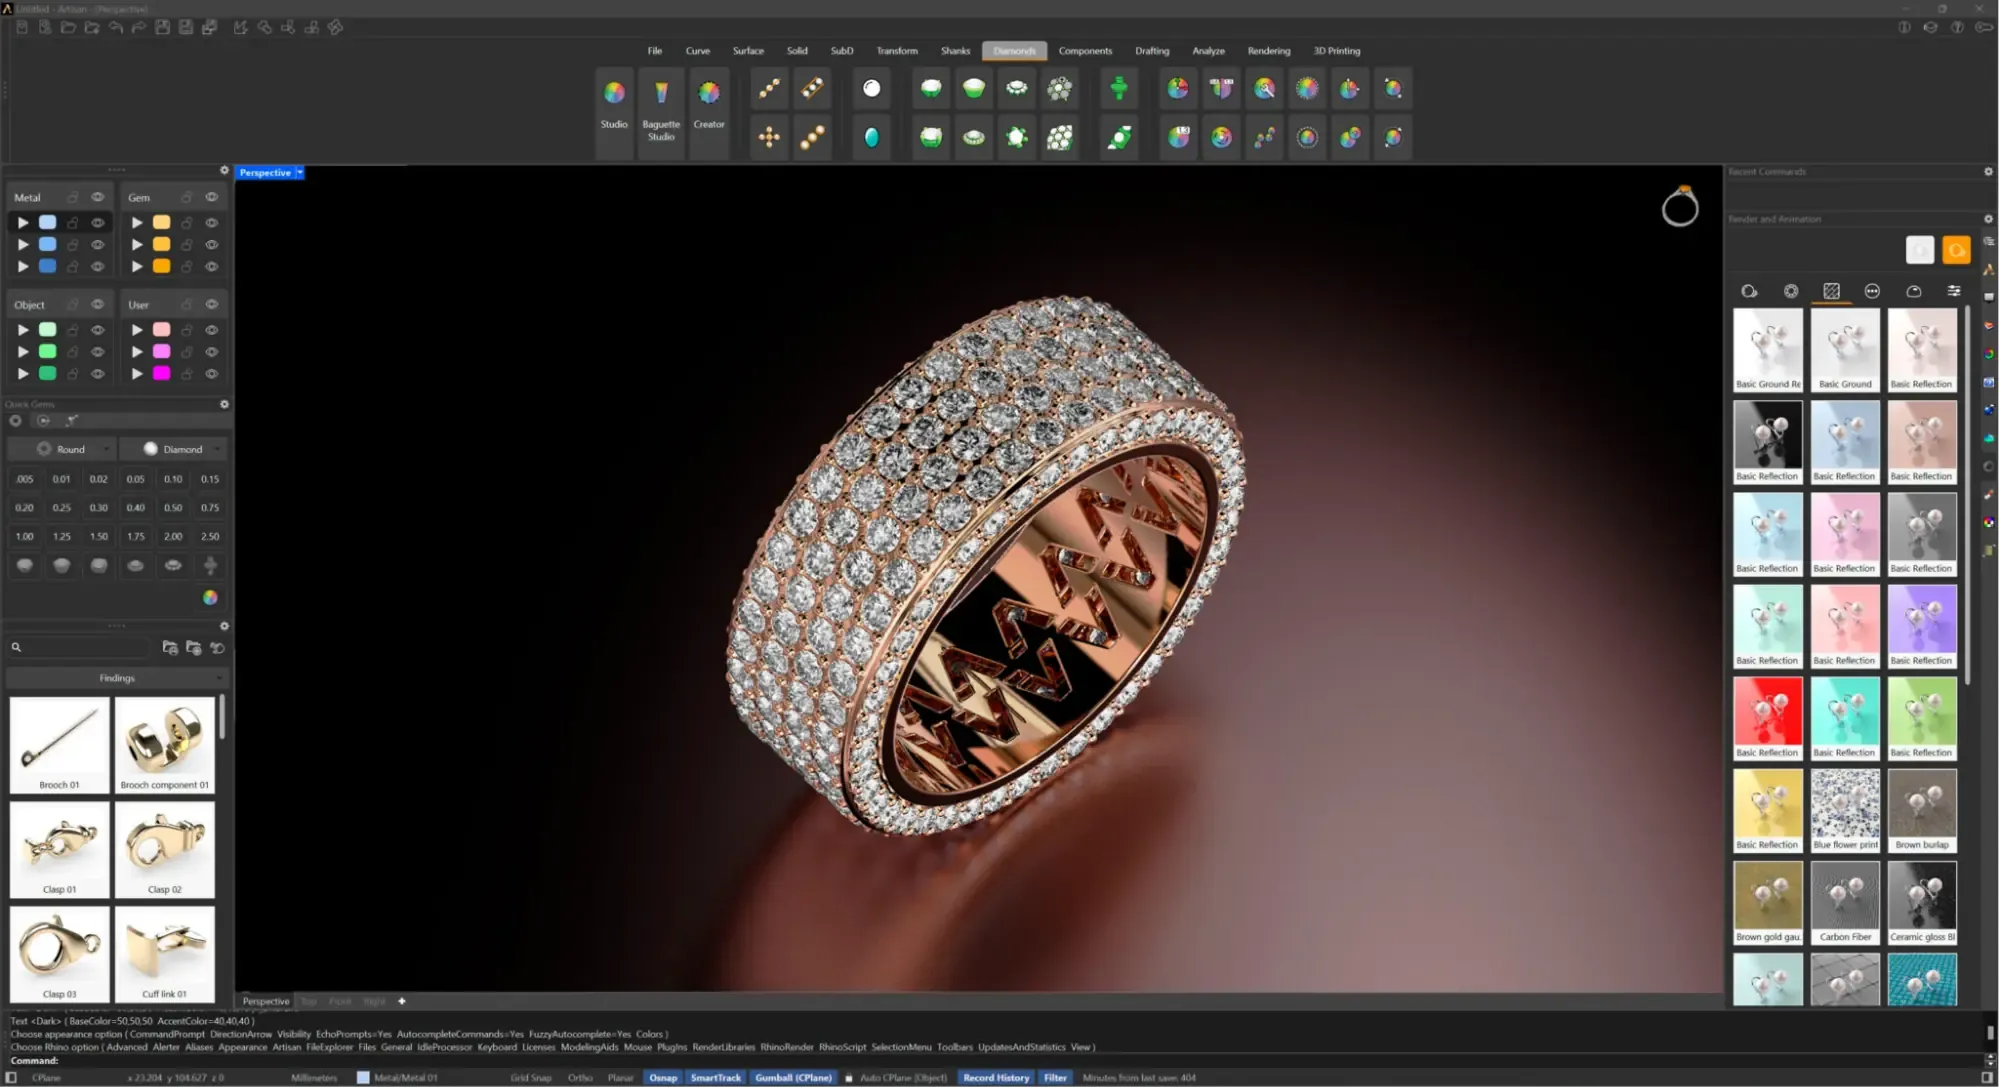This screenshot has height=1088, width=1999.
Task: Hide all Metal layers with the eye toggle
Action: [97, 197]
